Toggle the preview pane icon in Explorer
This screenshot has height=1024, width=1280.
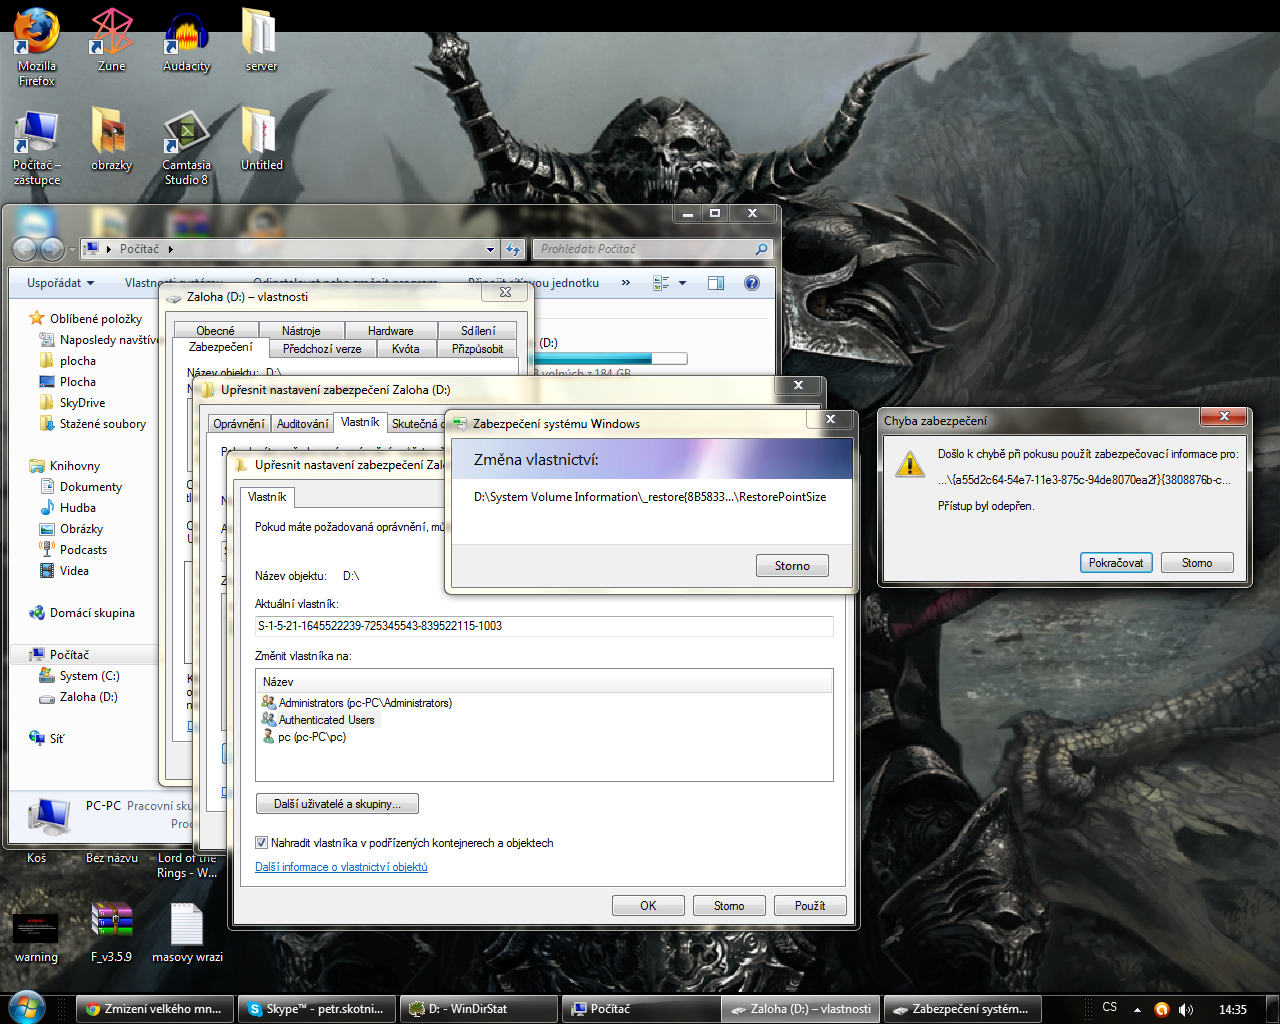click(x=716, y=283)
